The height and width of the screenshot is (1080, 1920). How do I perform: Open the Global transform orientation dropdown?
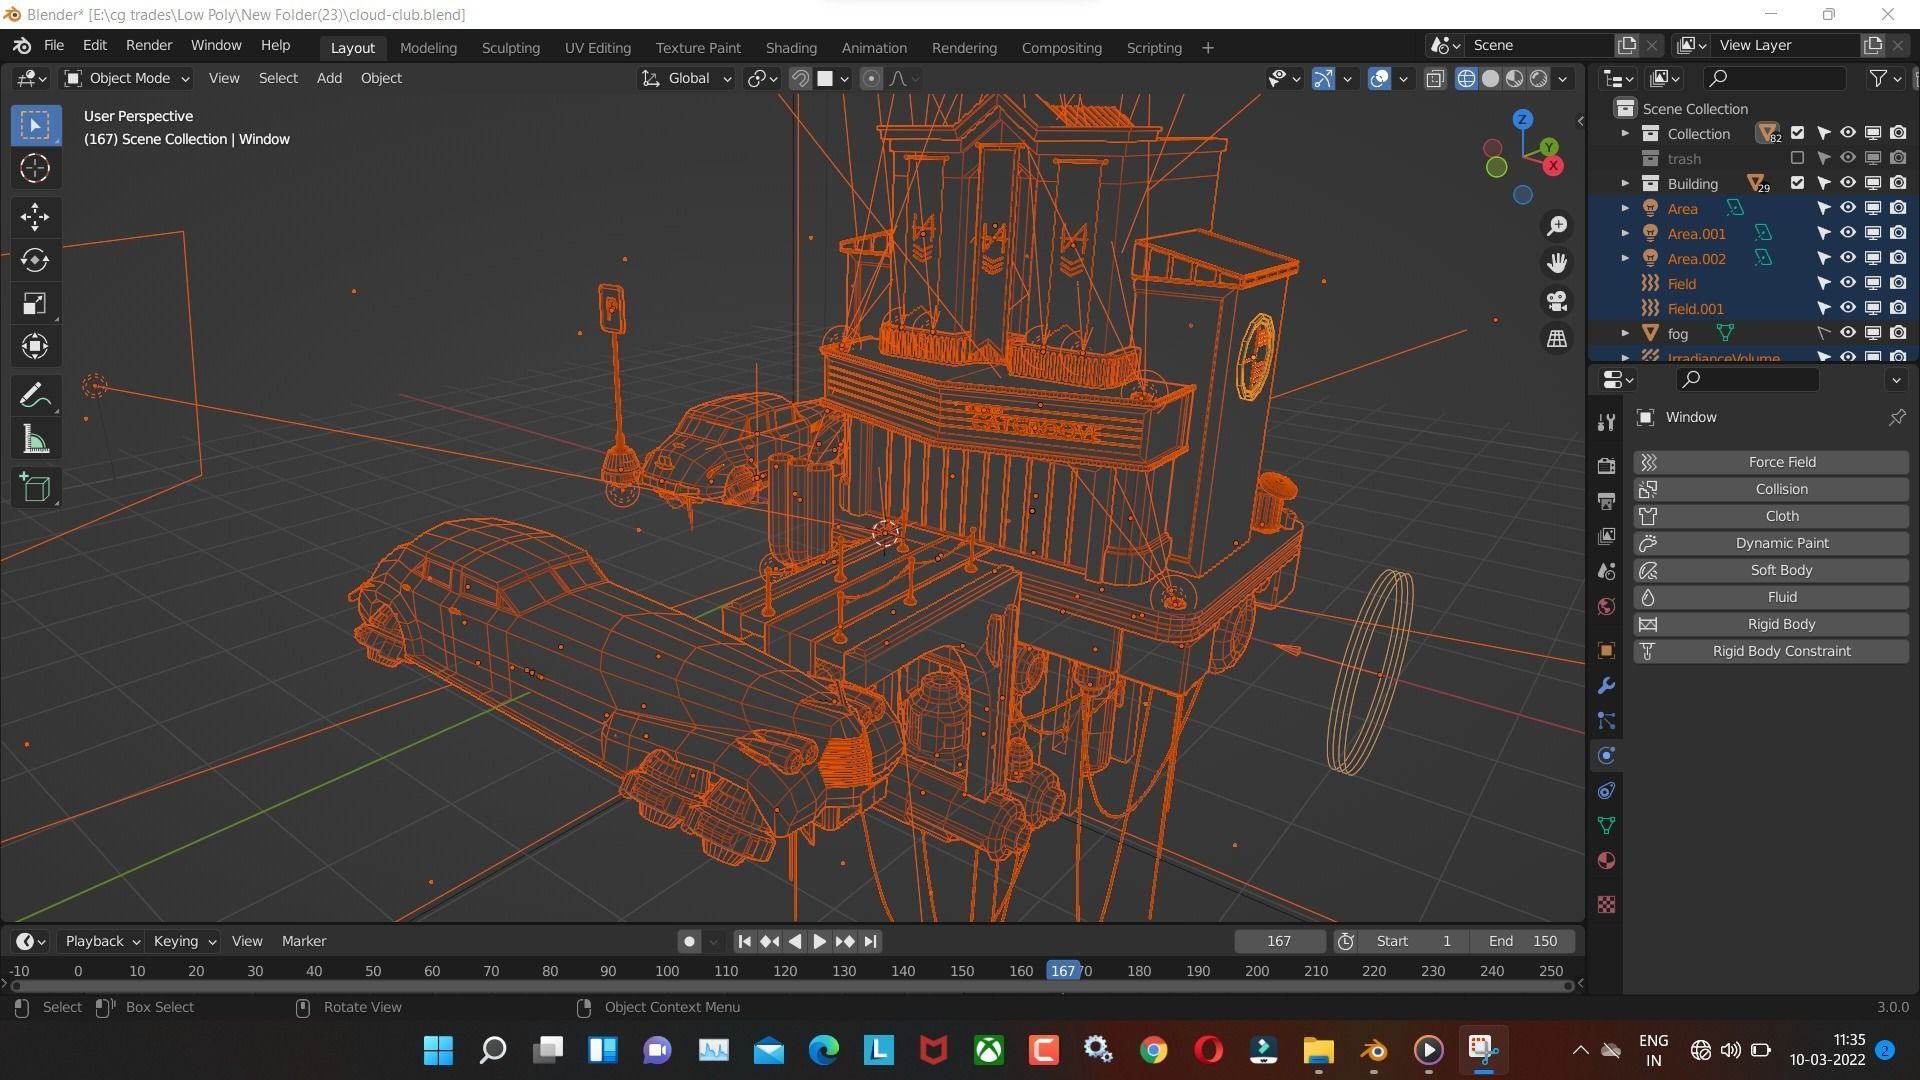[686, 78]
